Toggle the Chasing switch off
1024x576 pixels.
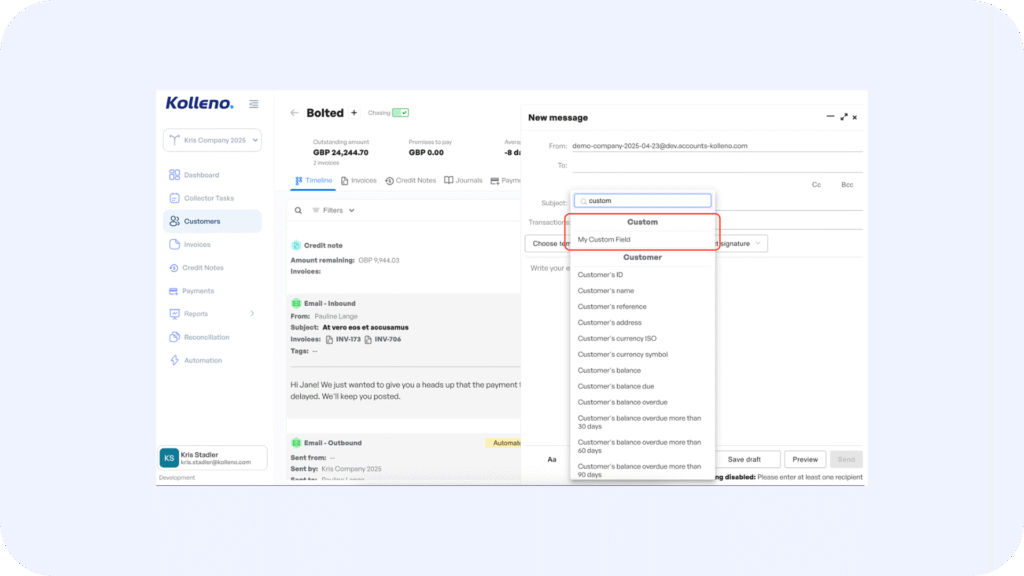point(400,113)
